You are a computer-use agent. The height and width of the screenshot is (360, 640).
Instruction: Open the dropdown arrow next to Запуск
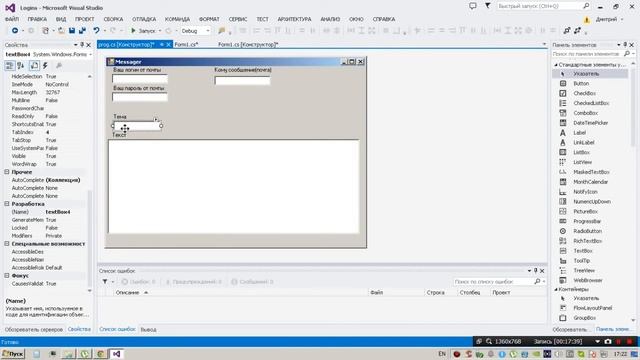[x=160, y=31]
